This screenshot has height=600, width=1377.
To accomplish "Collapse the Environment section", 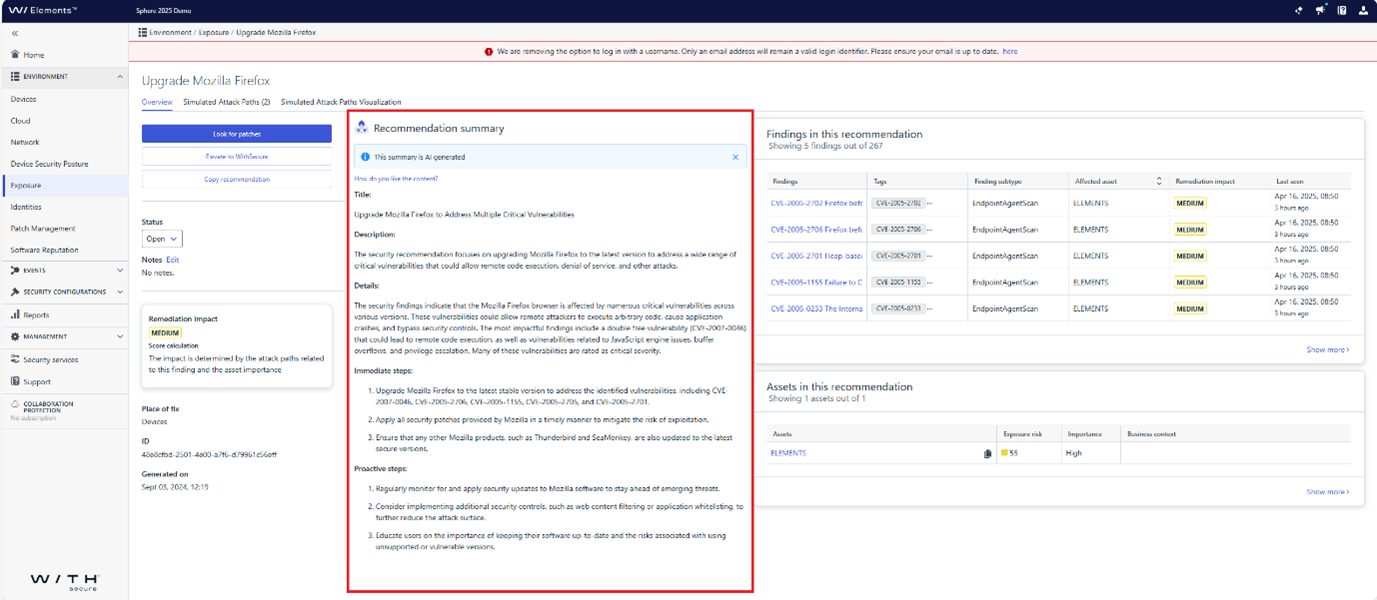I will [x=120, y=77].
